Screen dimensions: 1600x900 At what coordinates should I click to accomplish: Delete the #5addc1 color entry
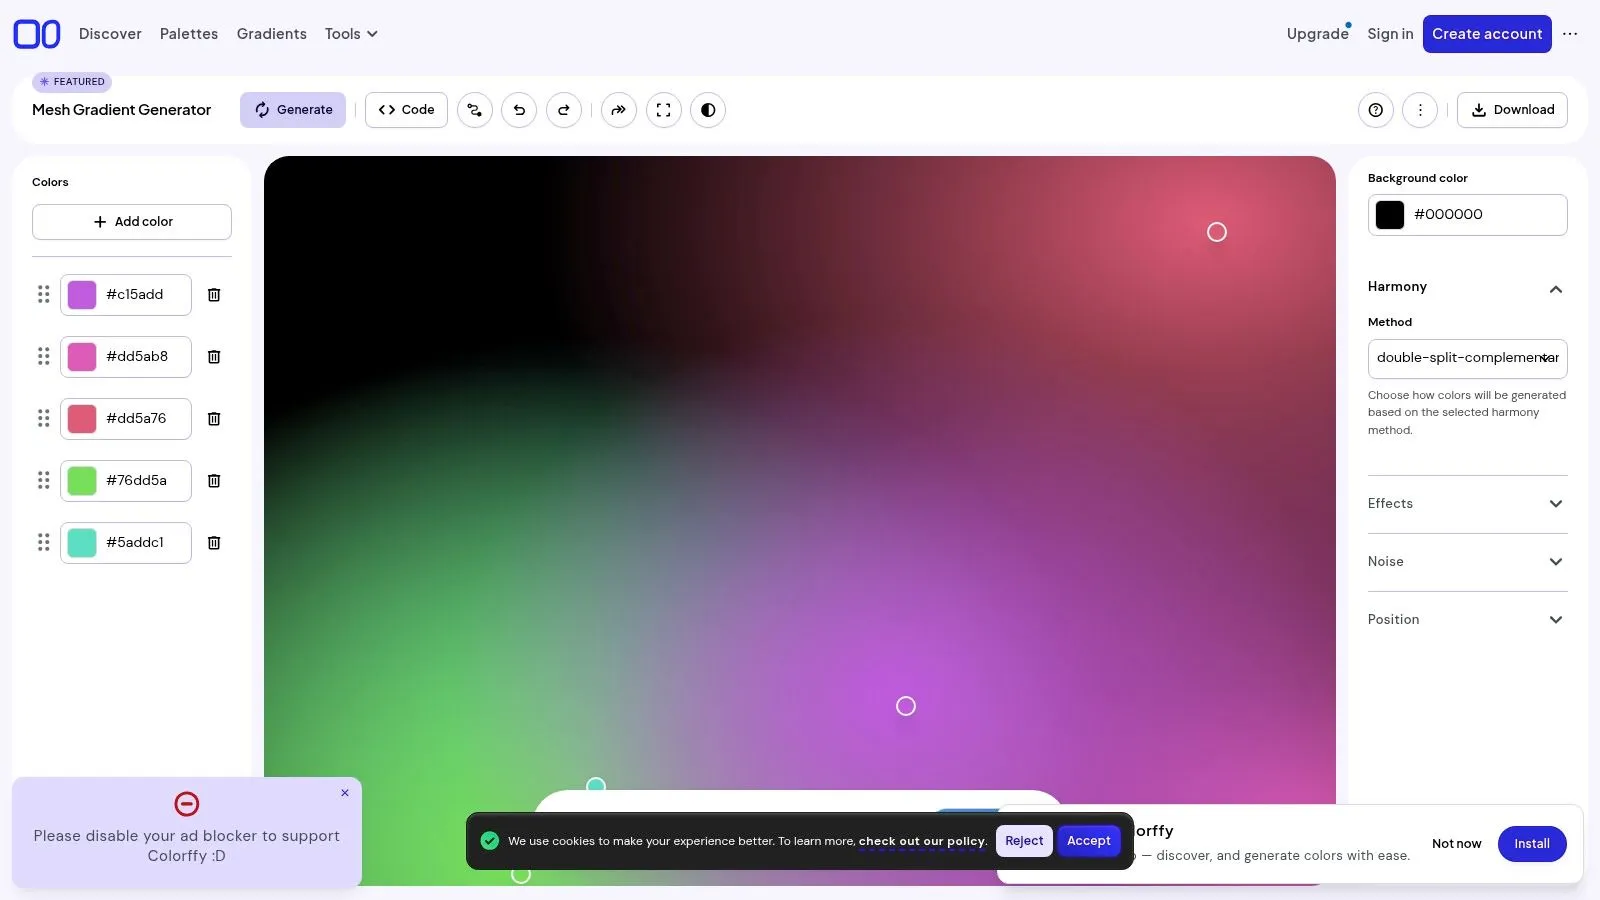(213, 542)
